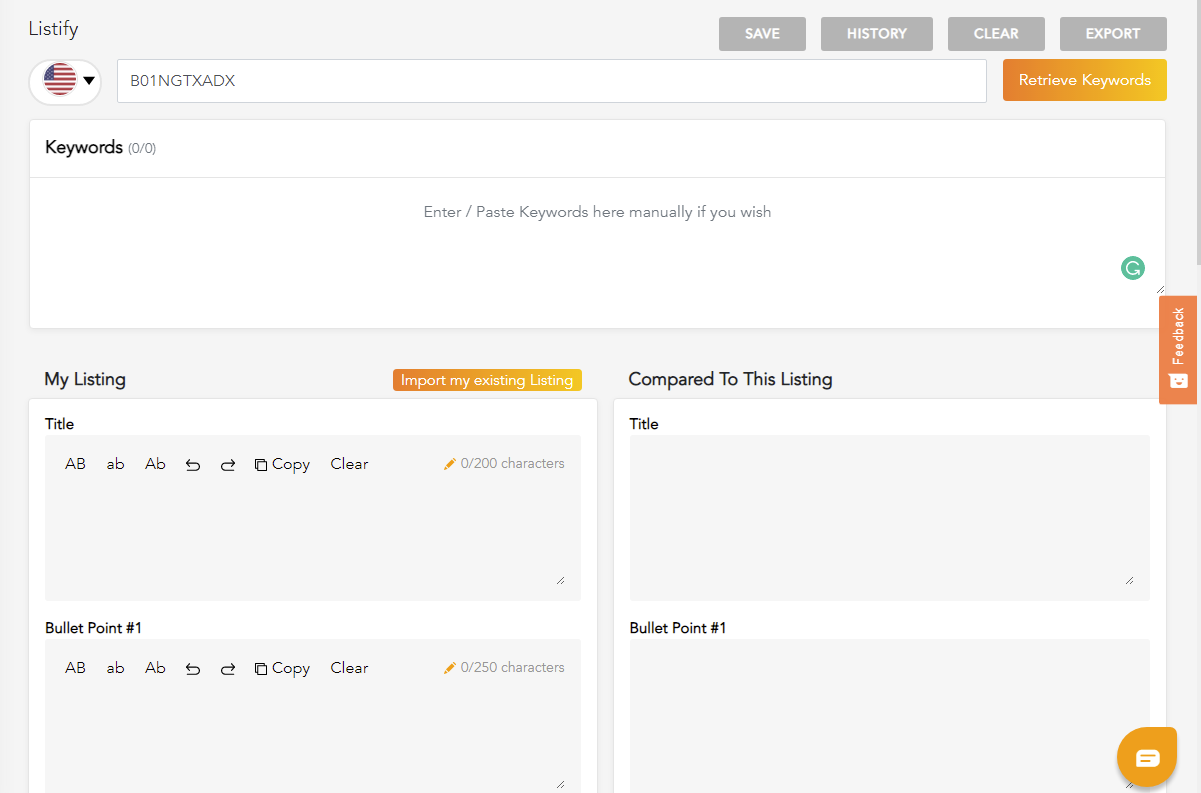Viewport: 1201px width, 793px height.
Task: Click redo icon in Bullet Point #1 toolbar
Action: (228, 669)
